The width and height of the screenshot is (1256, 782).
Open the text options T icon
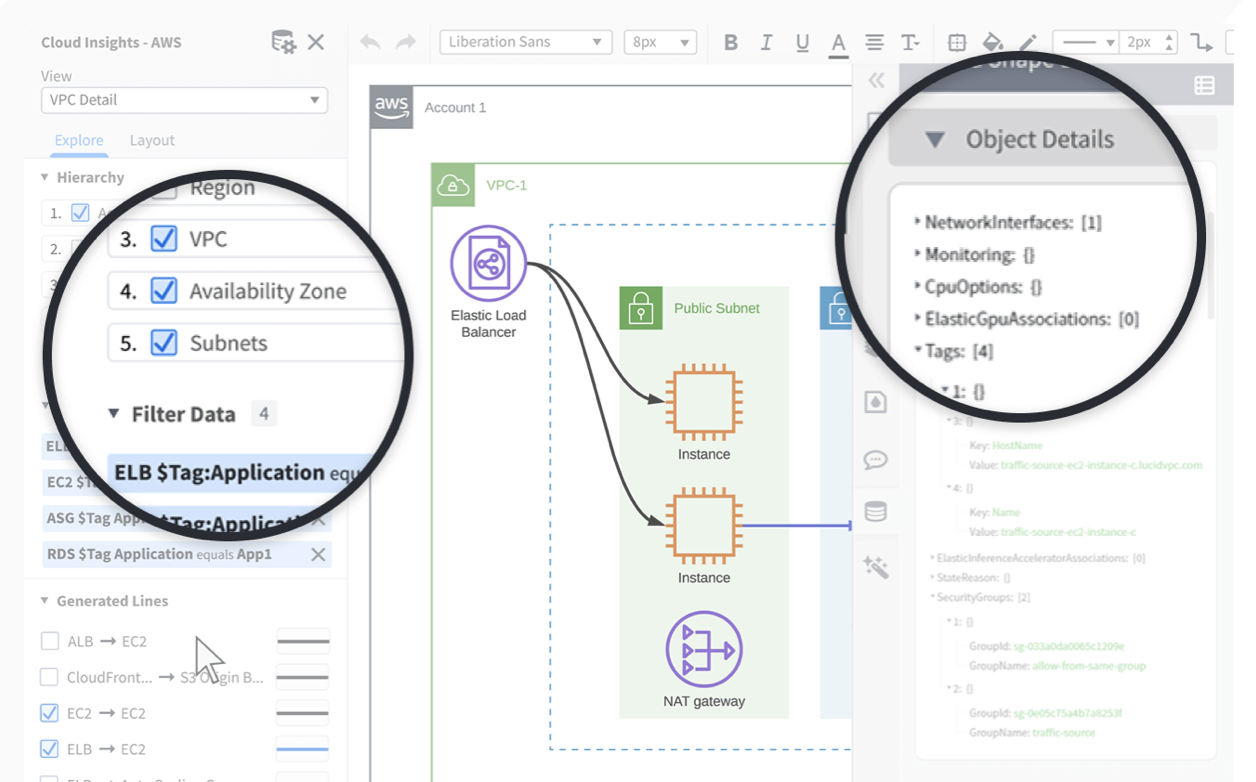[x=910, y=42]
